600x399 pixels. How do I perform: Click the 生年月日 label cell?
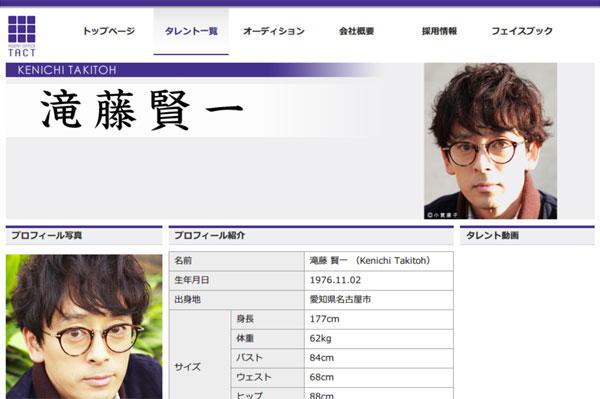pyautogui.click(x=237, y=280)
